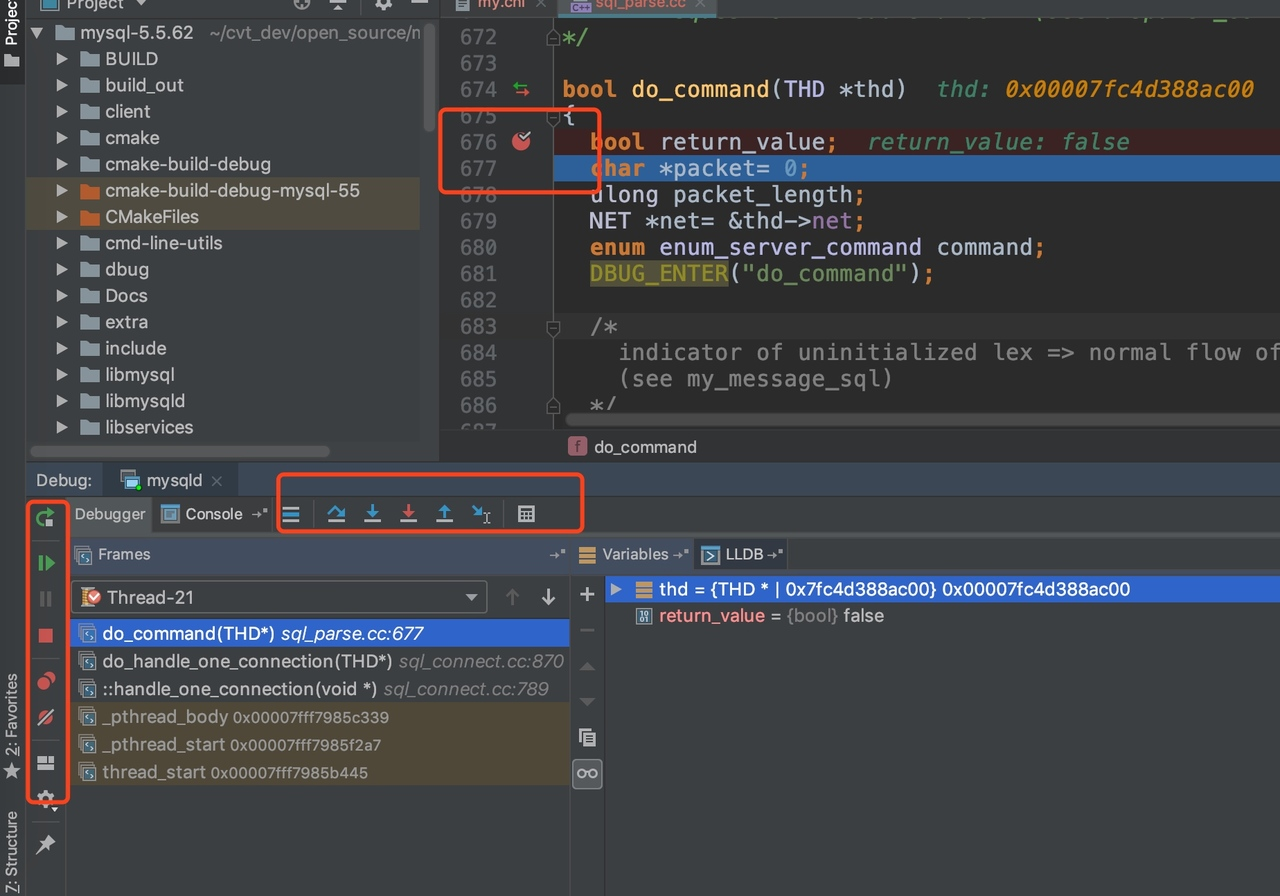Place cursor on line 679 NET *net
1280x896 pixels.
pos(726,221)
